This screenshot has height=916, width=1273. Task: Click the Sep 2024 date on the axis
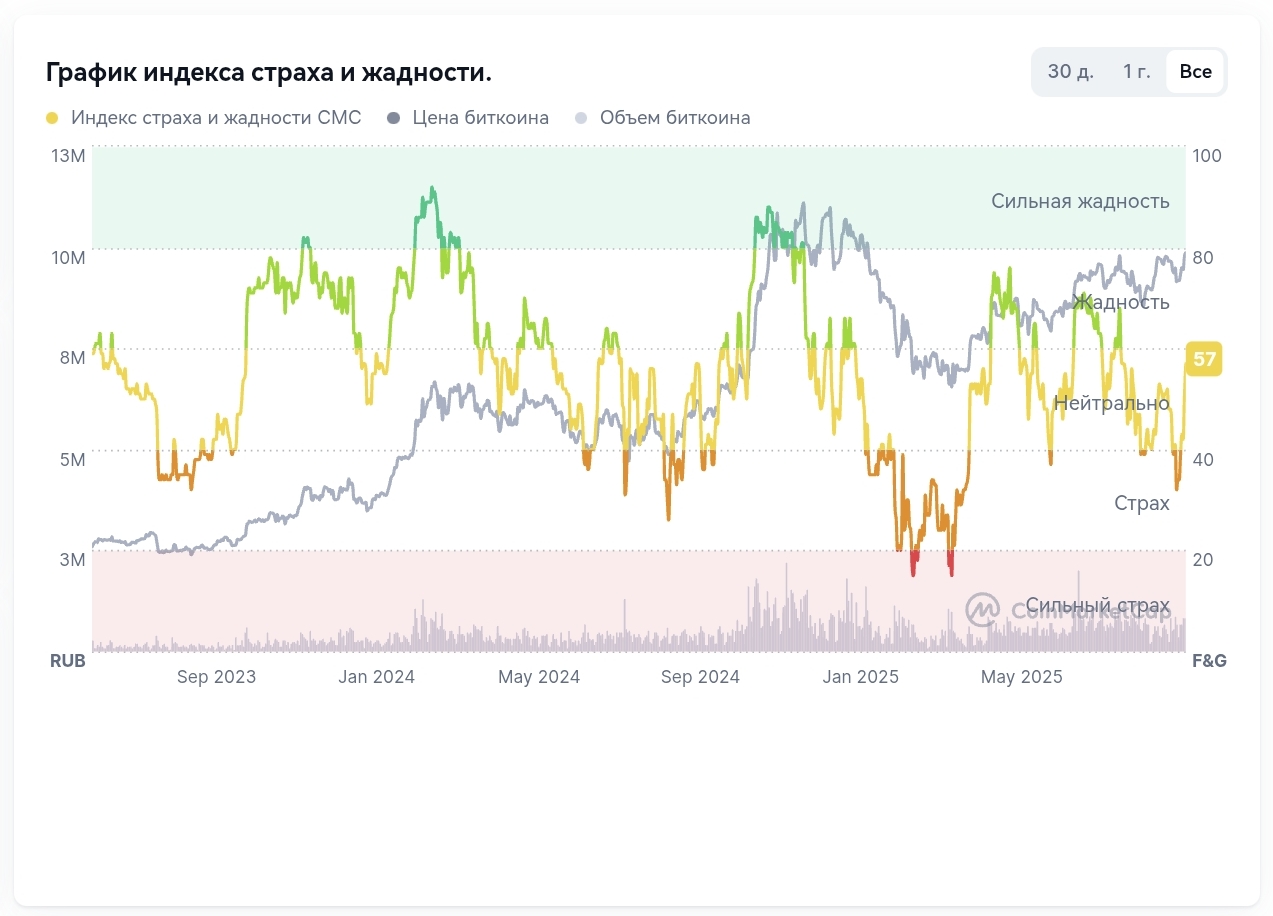700,677
